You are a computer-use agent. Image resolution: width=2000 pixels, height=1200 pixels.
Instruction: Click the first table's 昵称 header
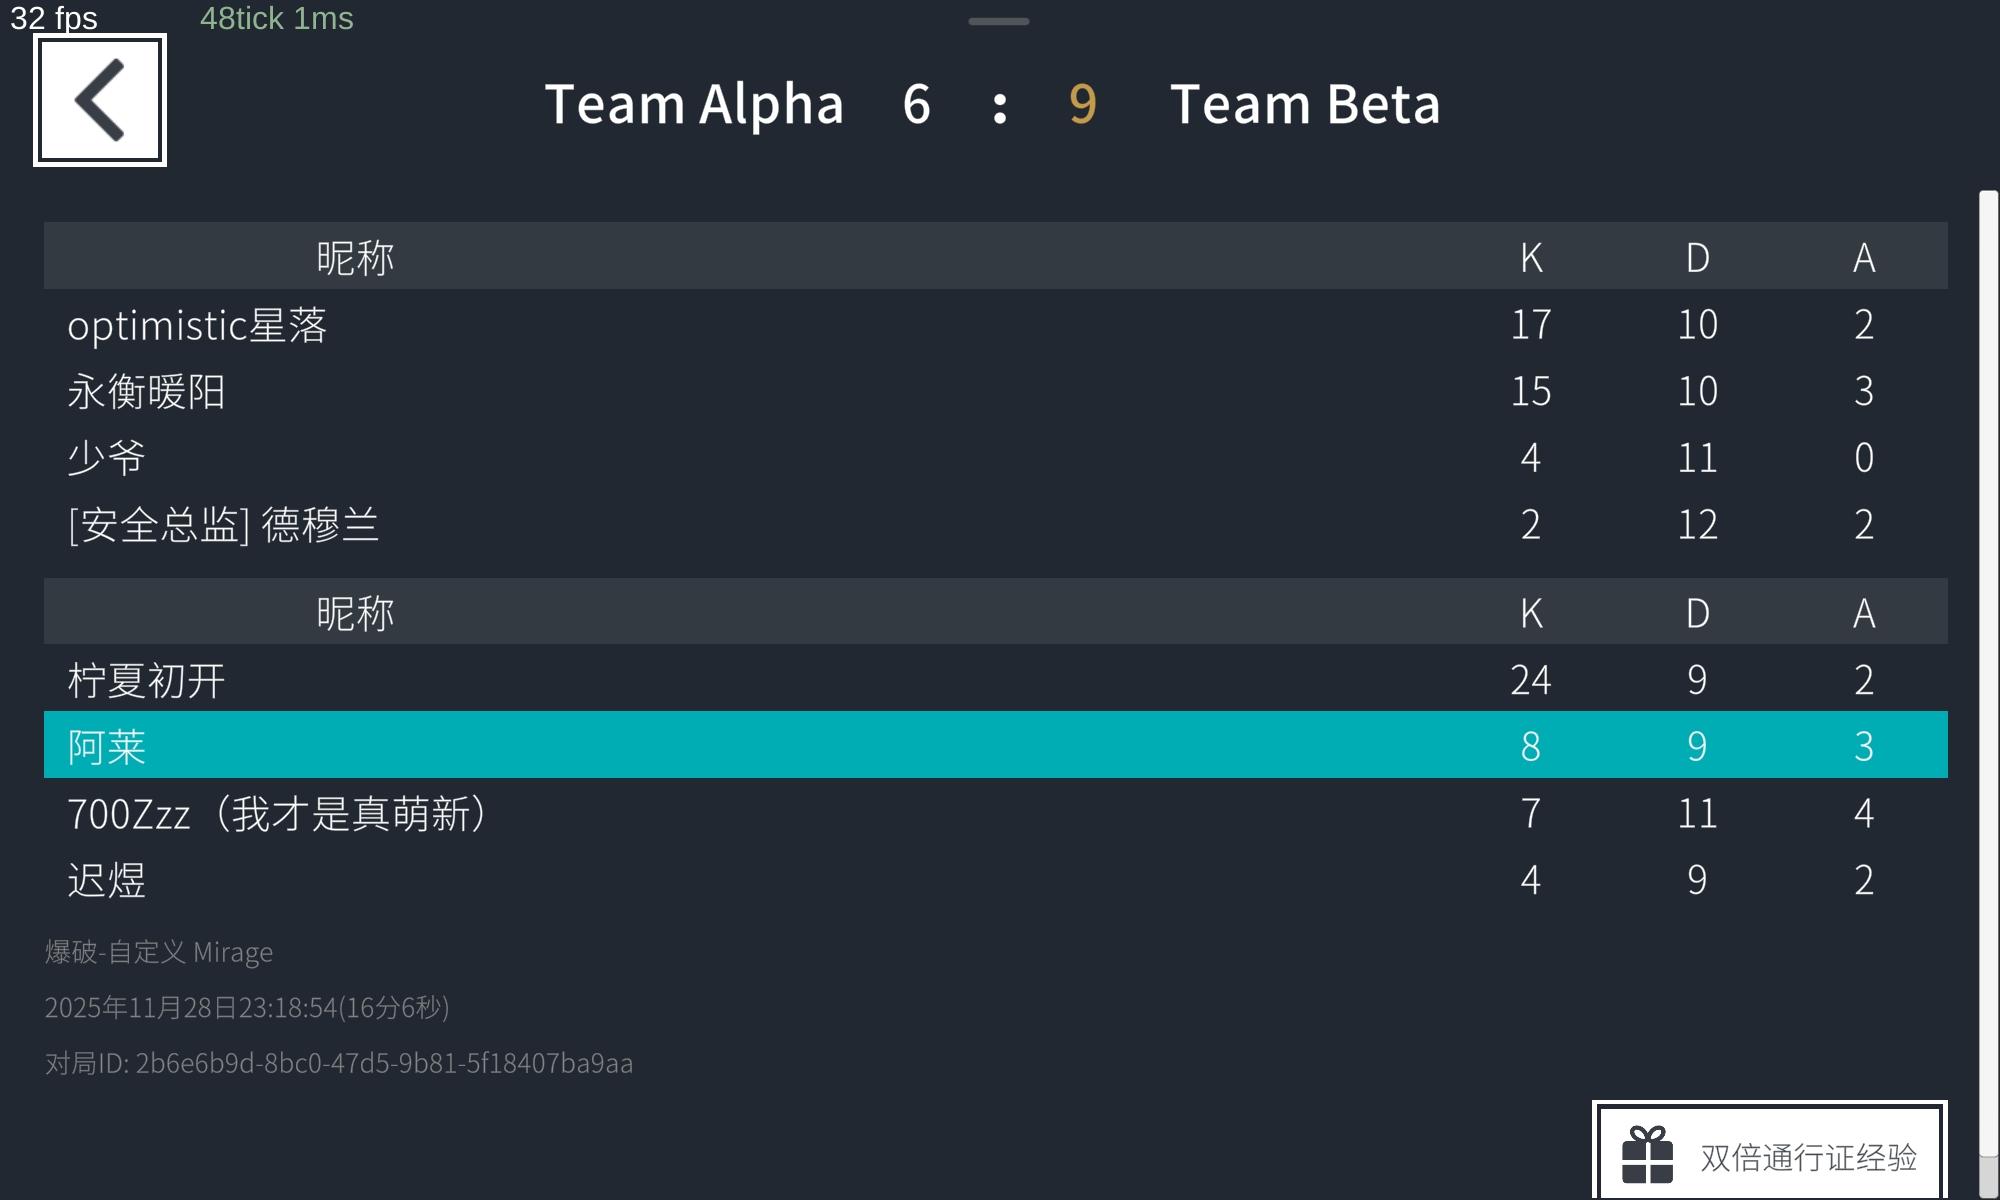[355, 258]
